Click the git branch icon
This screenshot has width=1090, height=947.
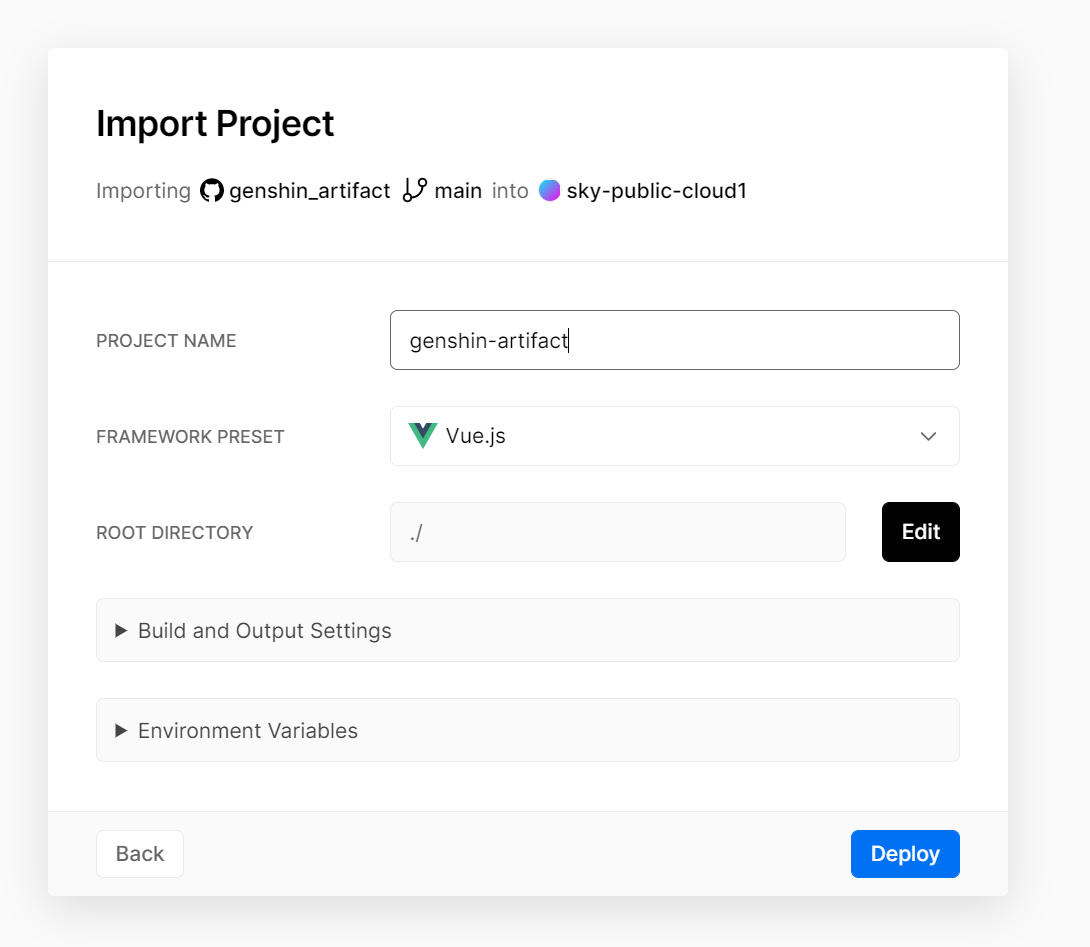click(415, 190)
